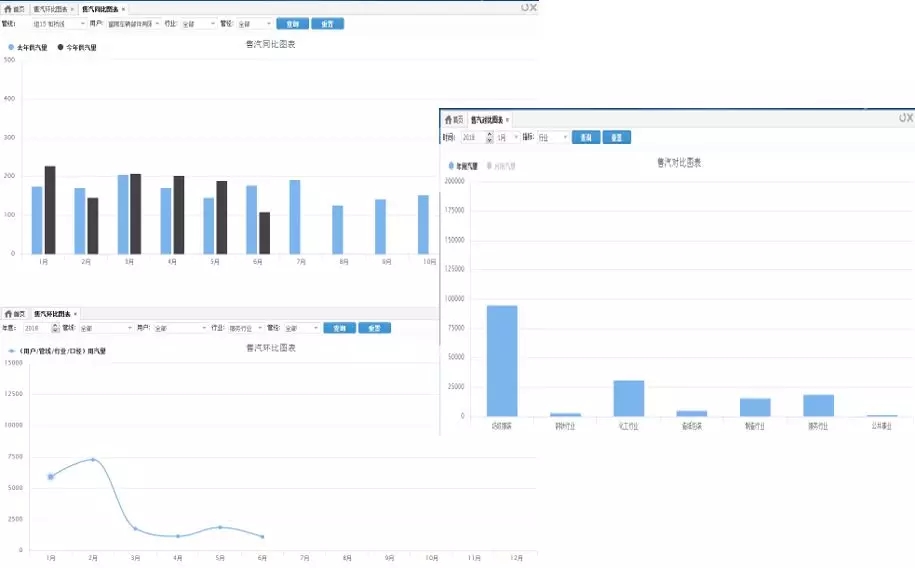
Task: Open 指标 dropdown showing 行业
Action: [x=553, y=137]
